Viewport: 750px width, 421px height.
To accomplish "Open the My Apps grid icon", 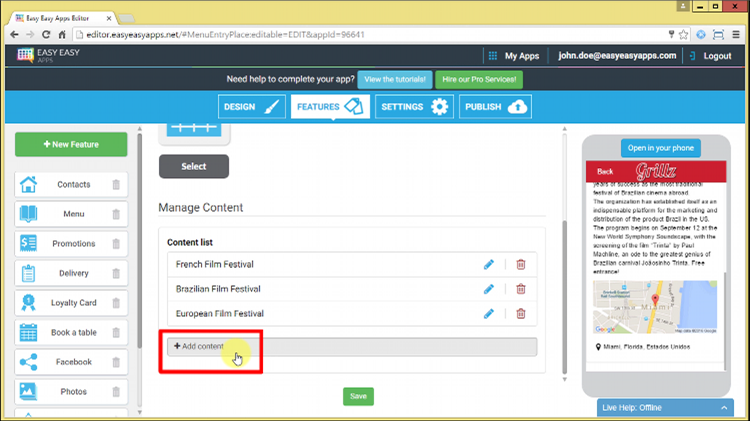I will tap(492, 56).
